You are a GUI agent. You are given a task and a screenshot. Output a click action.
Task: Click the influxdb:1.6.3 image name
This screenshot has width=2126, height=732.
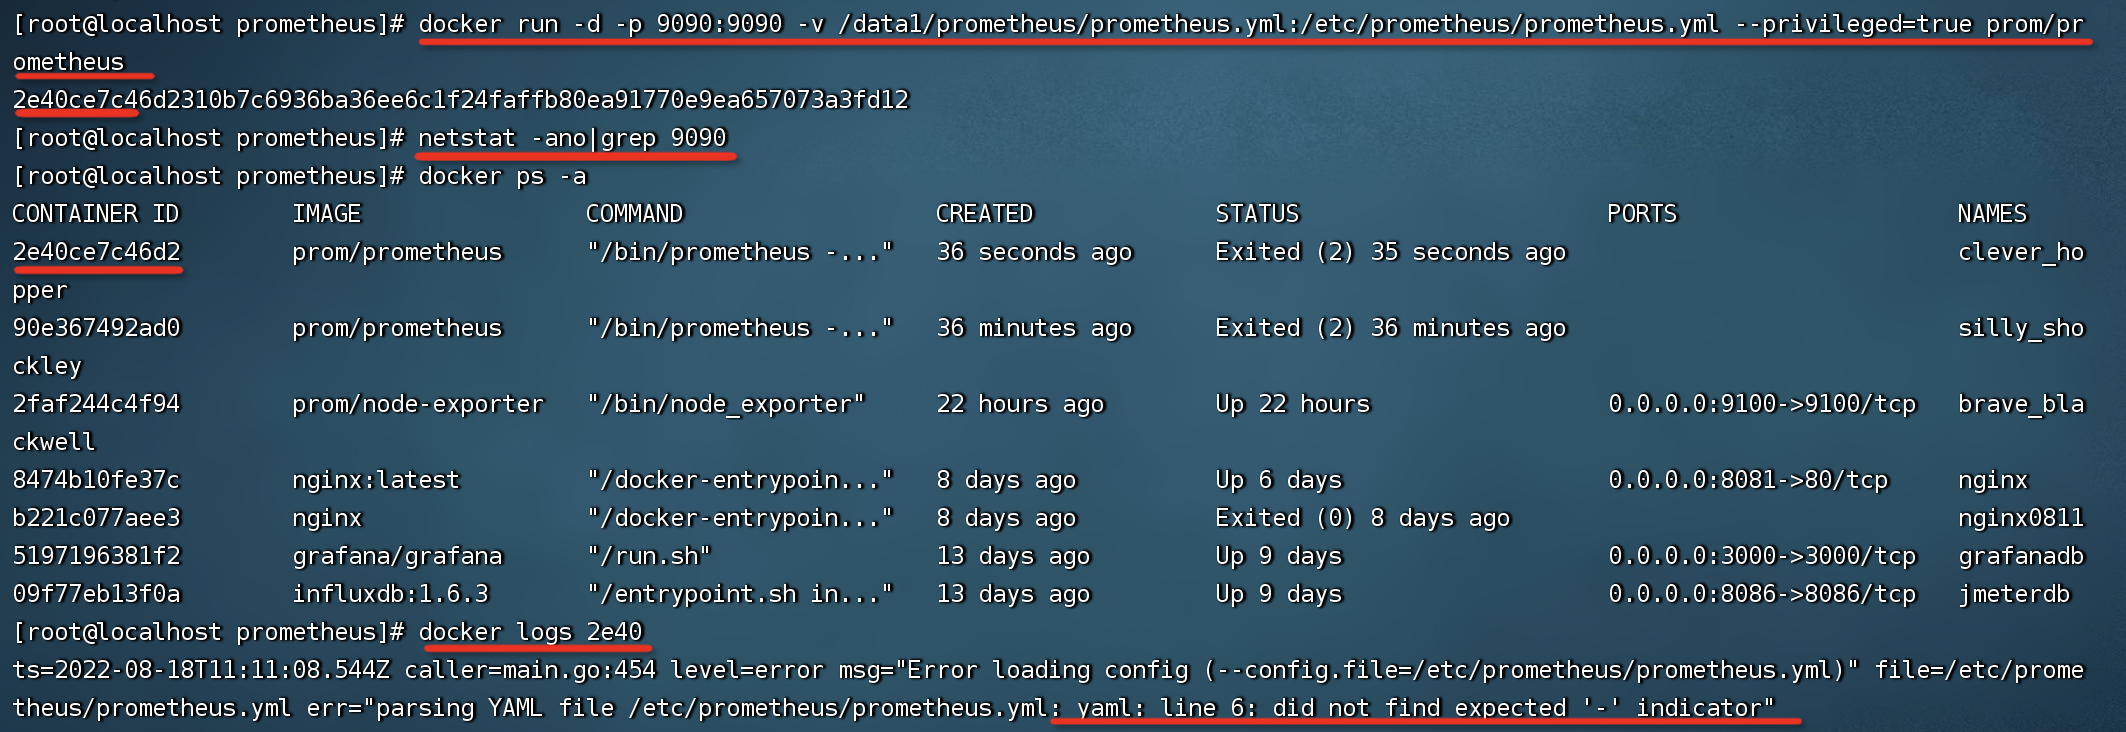(x=390, y=594)
